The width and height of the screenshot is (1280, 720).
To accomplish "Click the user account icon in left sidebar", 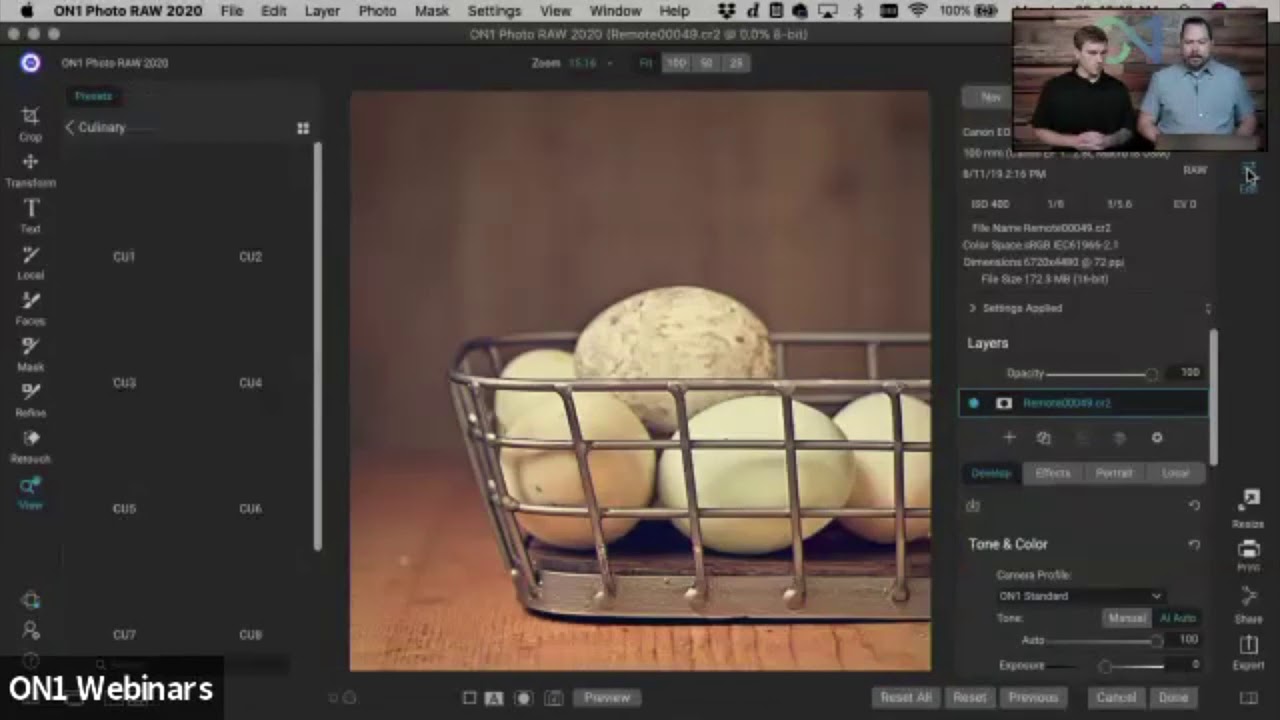I will (x=30, y=630).
